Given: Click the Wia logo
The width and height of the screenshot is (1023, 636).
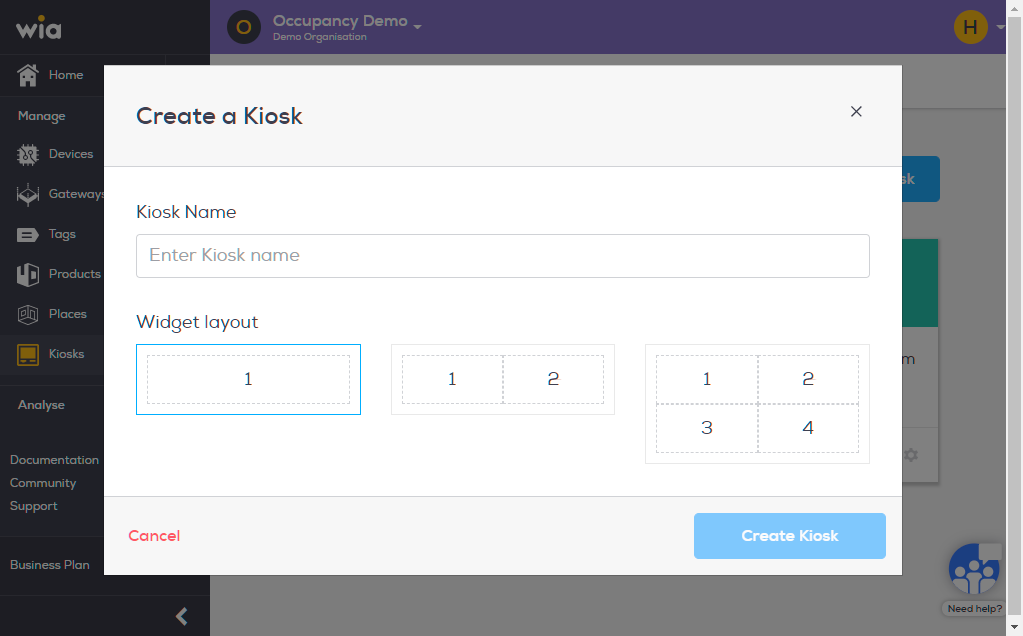Looking at the screenshot, I should (38, 28).
